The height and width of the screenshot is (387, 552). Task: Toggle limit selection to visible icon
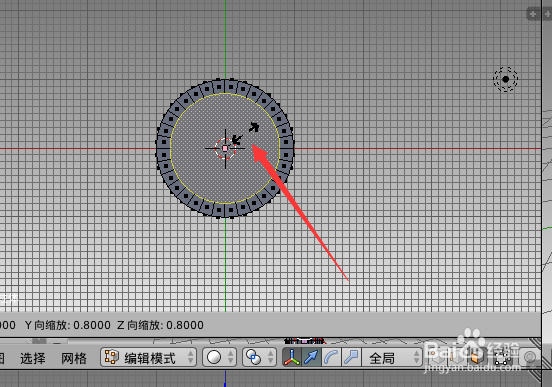tap(503, 357)
